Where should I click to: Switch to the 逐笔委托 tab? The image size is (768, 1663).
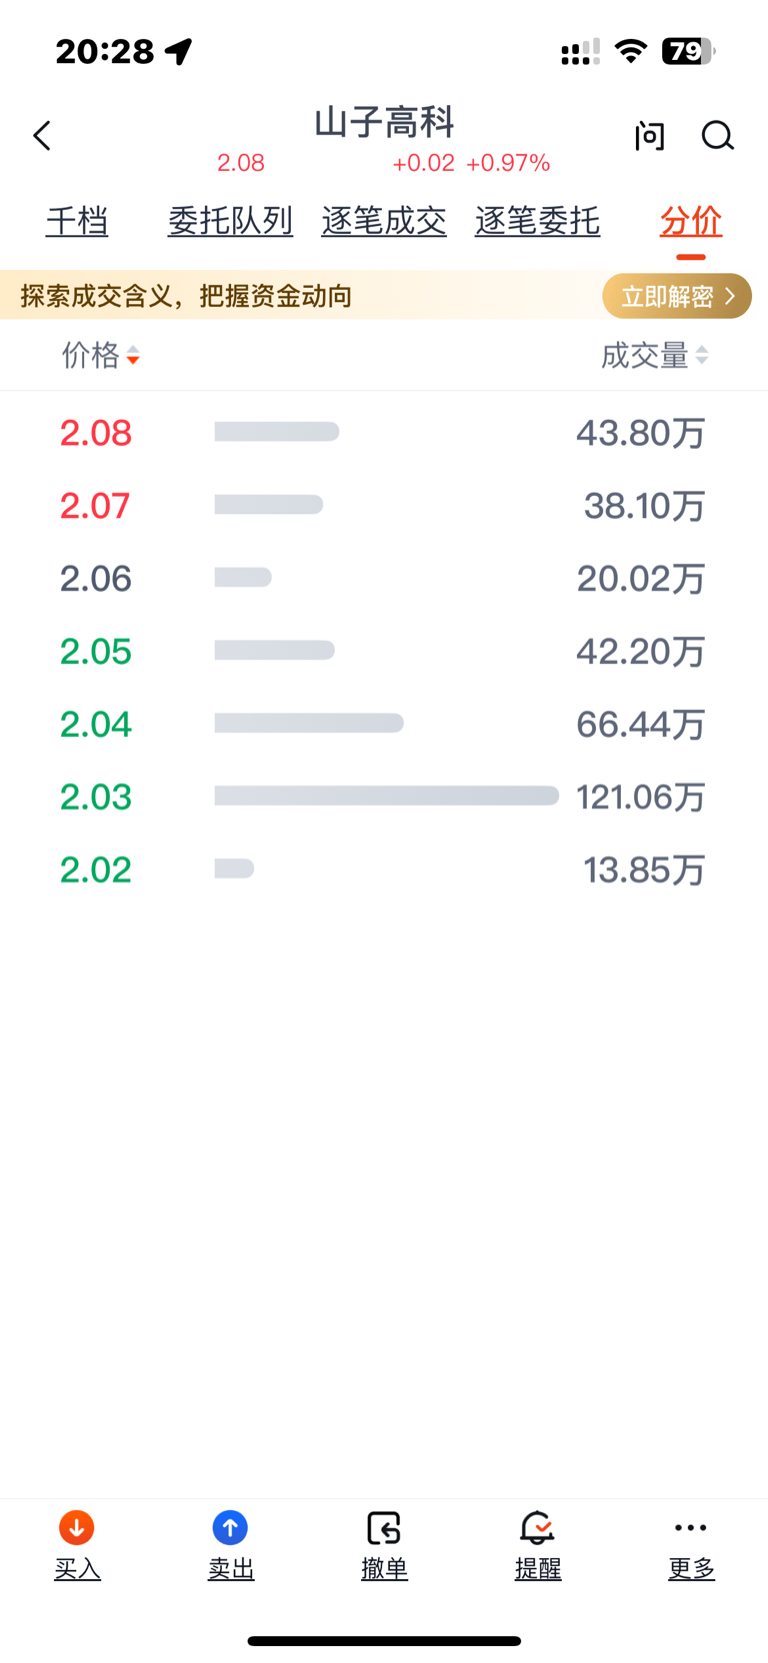click(x=537, y=221)
